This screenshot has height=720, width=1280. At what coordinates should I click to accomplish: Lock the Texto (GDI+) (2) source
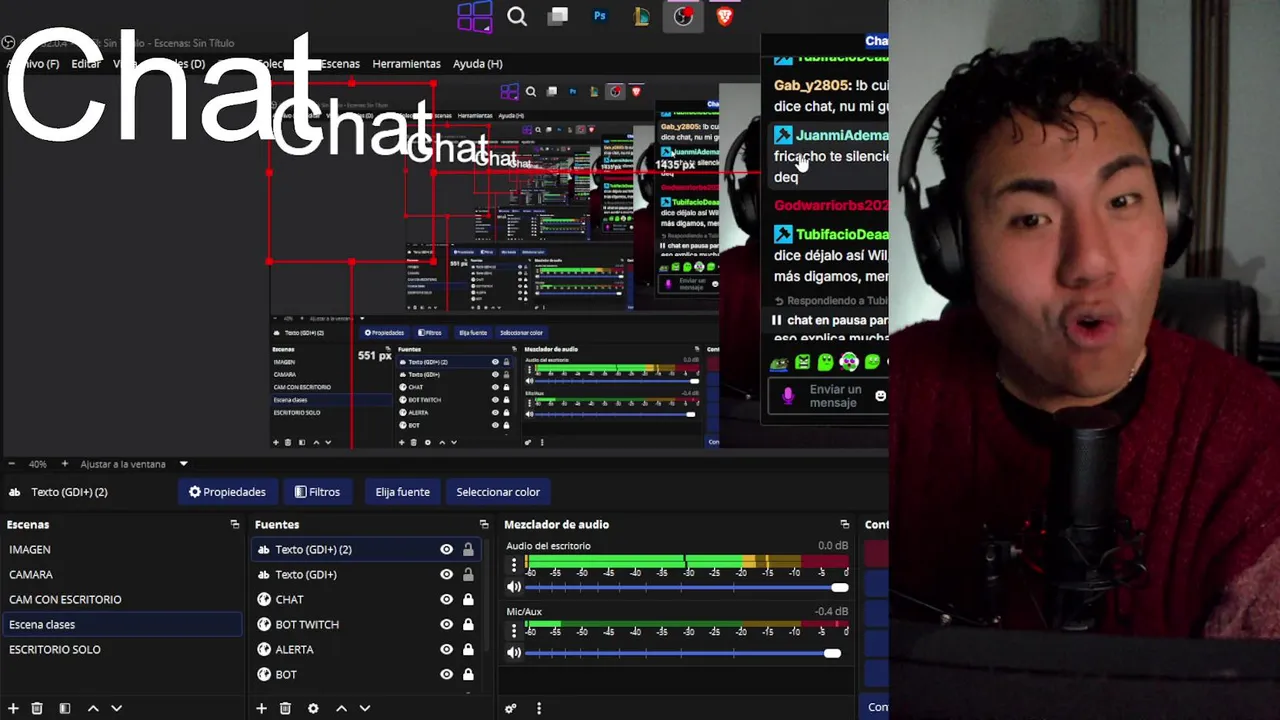coord(468,549)
